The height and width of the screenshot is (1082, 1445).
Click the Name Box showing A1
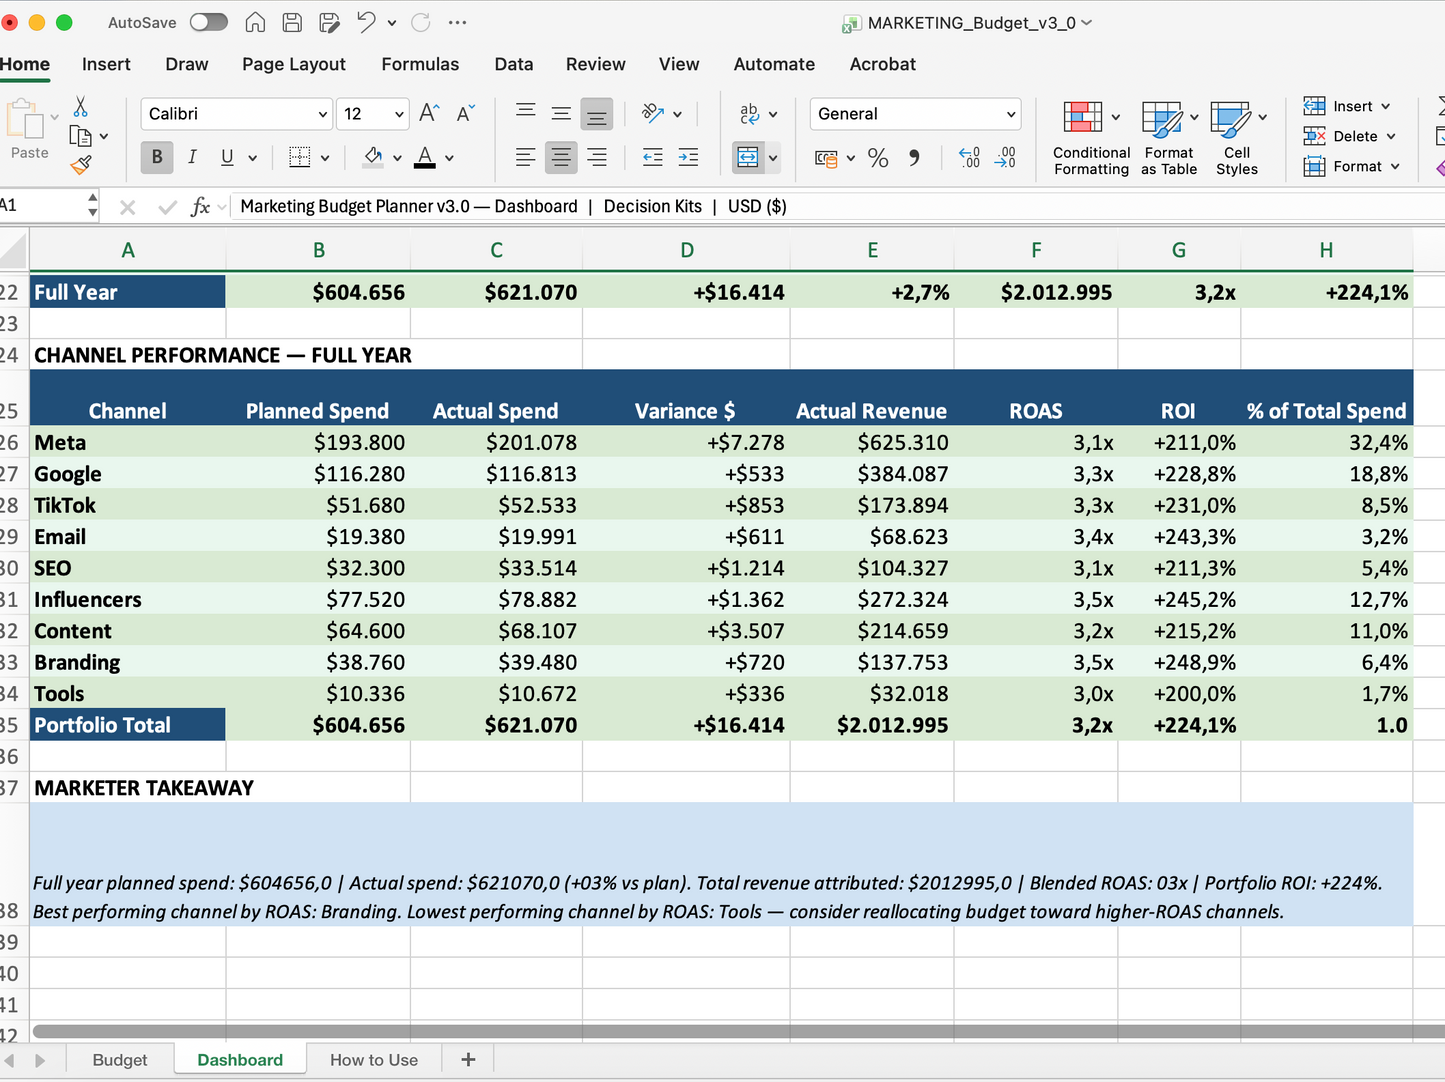coord(43,206)
